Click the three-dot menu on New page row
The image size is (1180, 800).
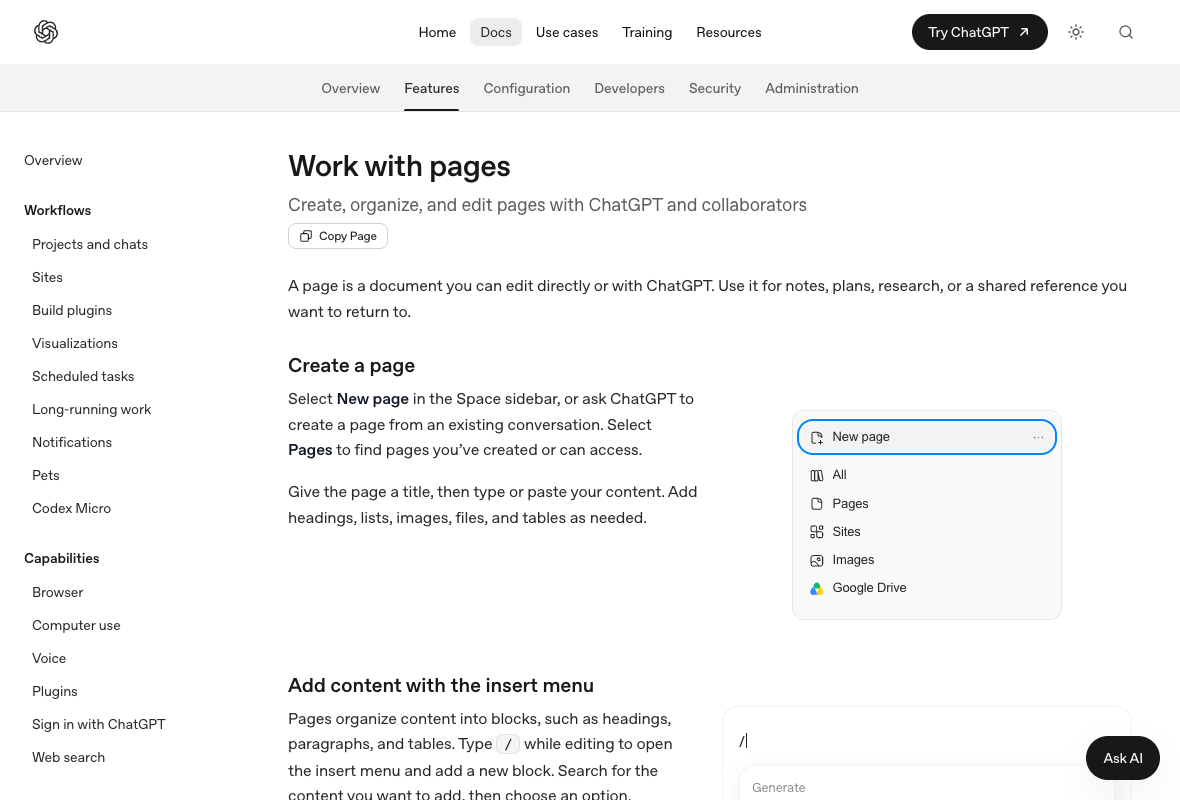[x=1039, y=437]
